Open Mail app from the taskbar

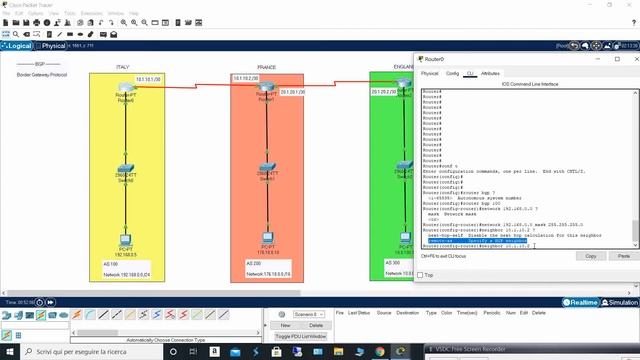[x=235, y=351]
